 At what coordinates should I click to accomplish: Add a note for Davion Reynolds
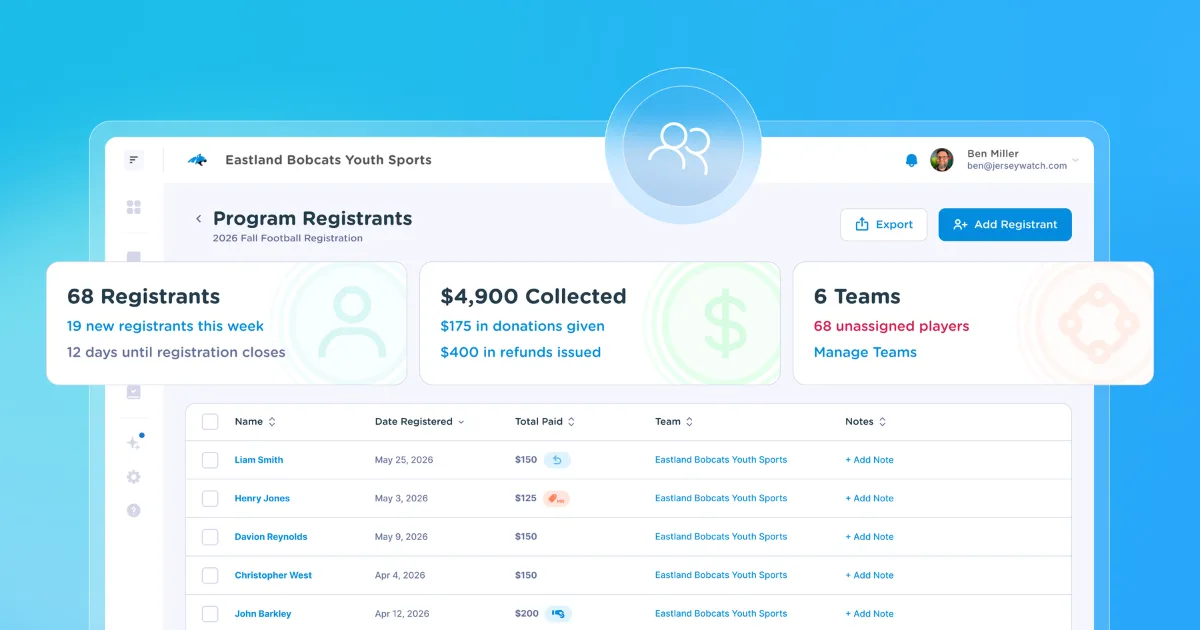[x=869, y=537]
